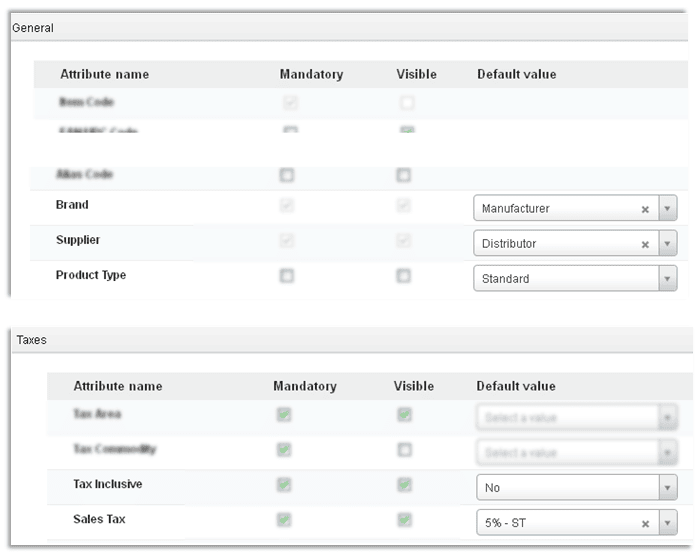Toggle Tax Commodity Visible checkbox

pyautogui.click(x=404, y=450)
